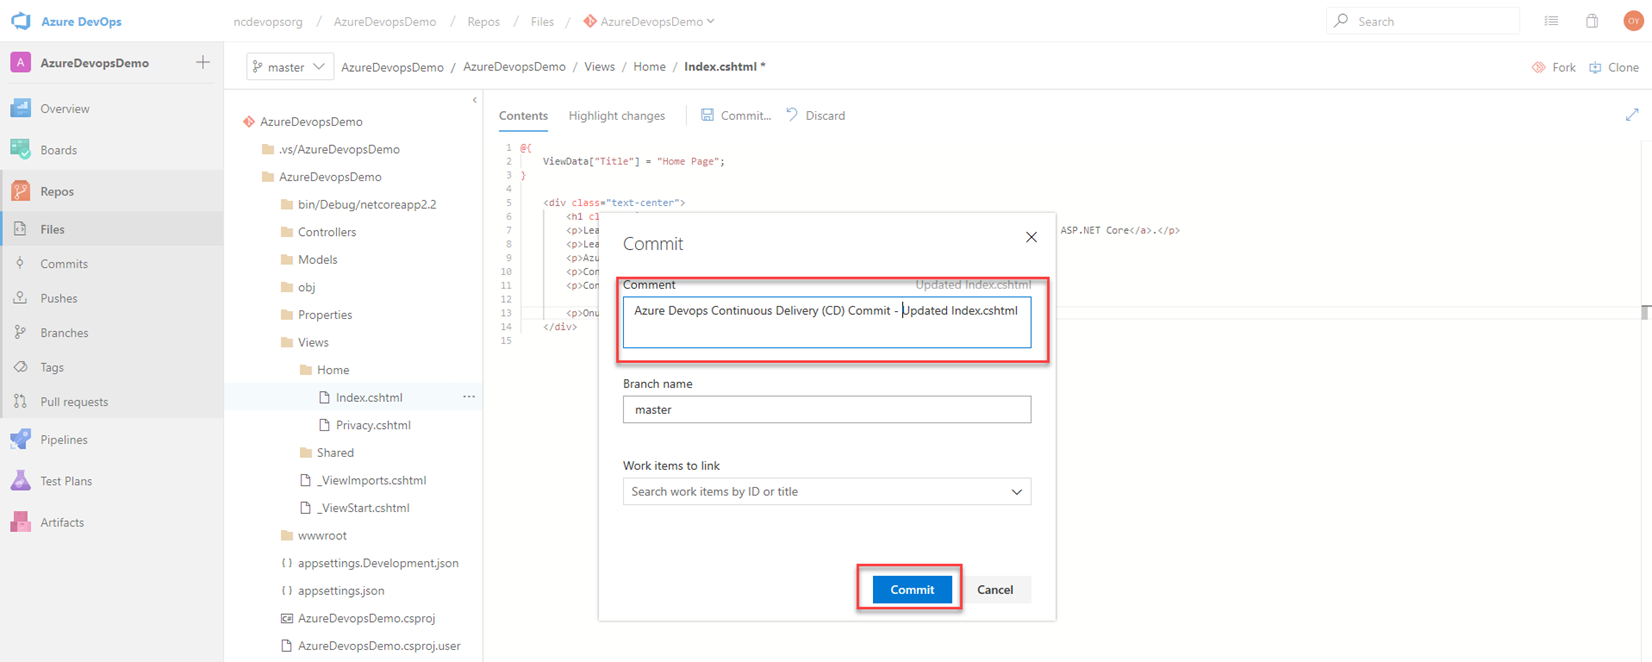Click the Branches icon in sidebar
This screenshot has width=1652, height=662.
point(20,332)
